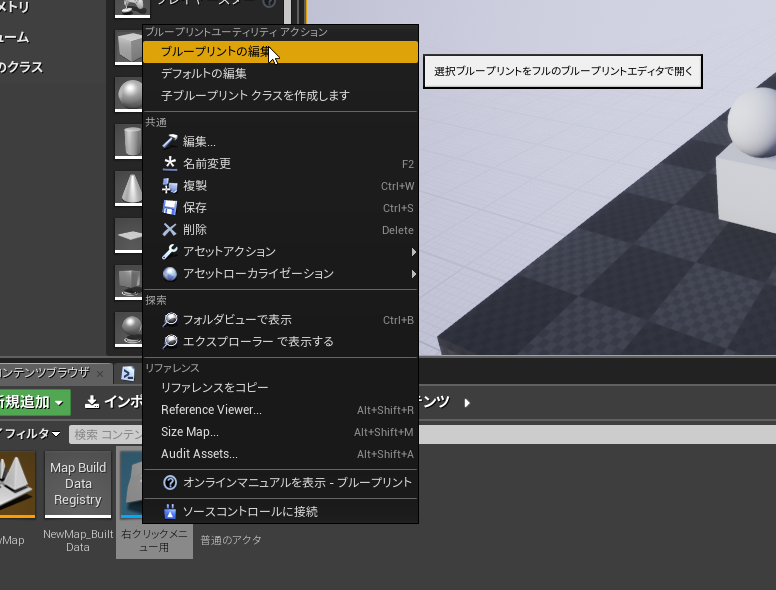Click 編集... with hammer icon

click(x=280, y=142)
